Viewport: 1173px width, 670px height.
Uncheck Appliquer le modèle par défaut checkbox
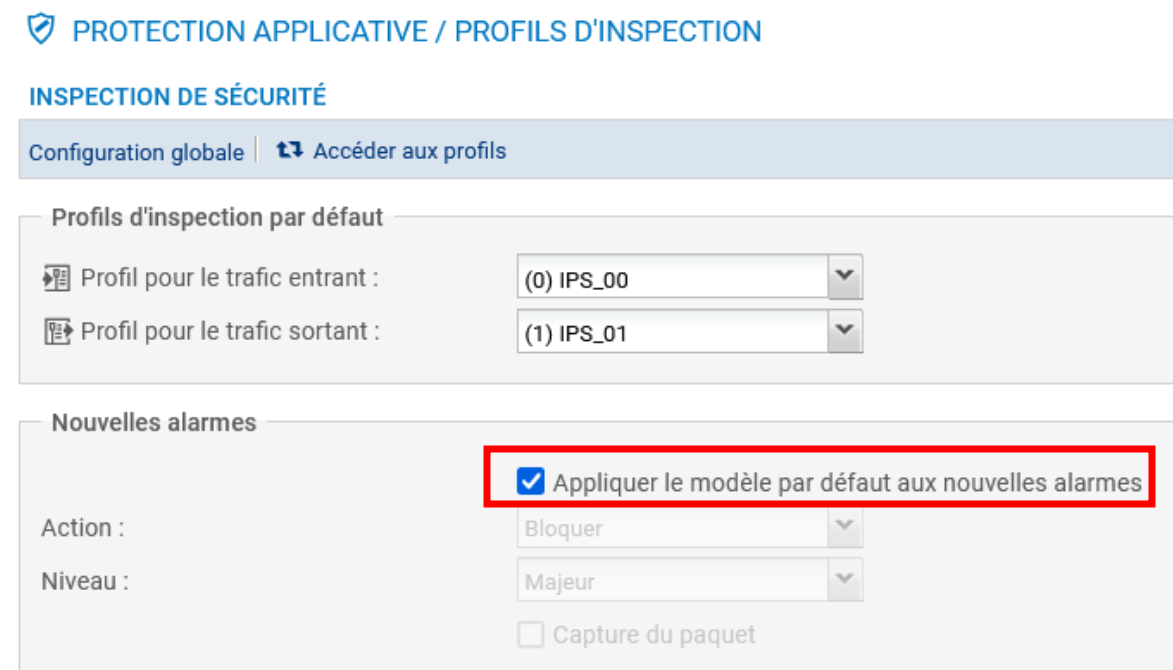(x=530, y=483)
